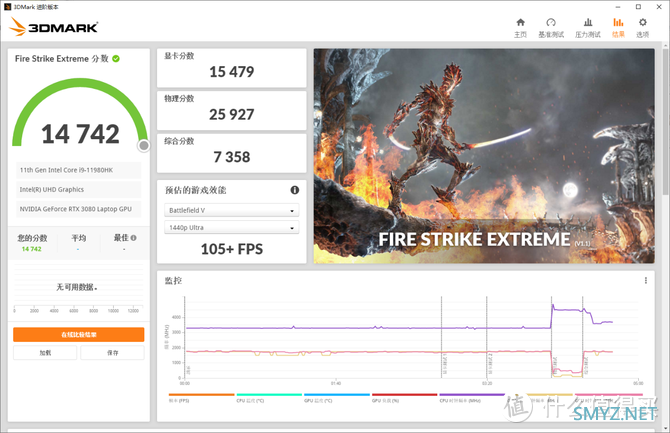Open the monitoring panel three-dot menu
Viewport: 670px width, 433px height.
(x=646, y=280)
